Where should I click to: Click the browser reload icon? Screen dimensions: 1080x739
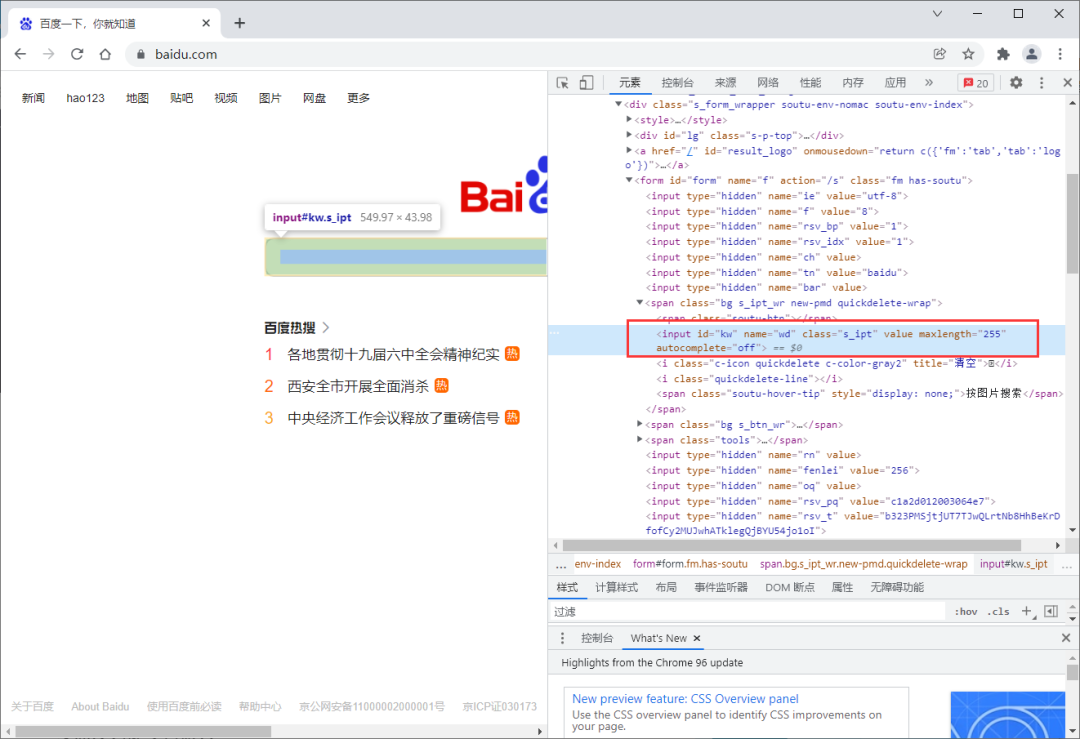(77, 54)
